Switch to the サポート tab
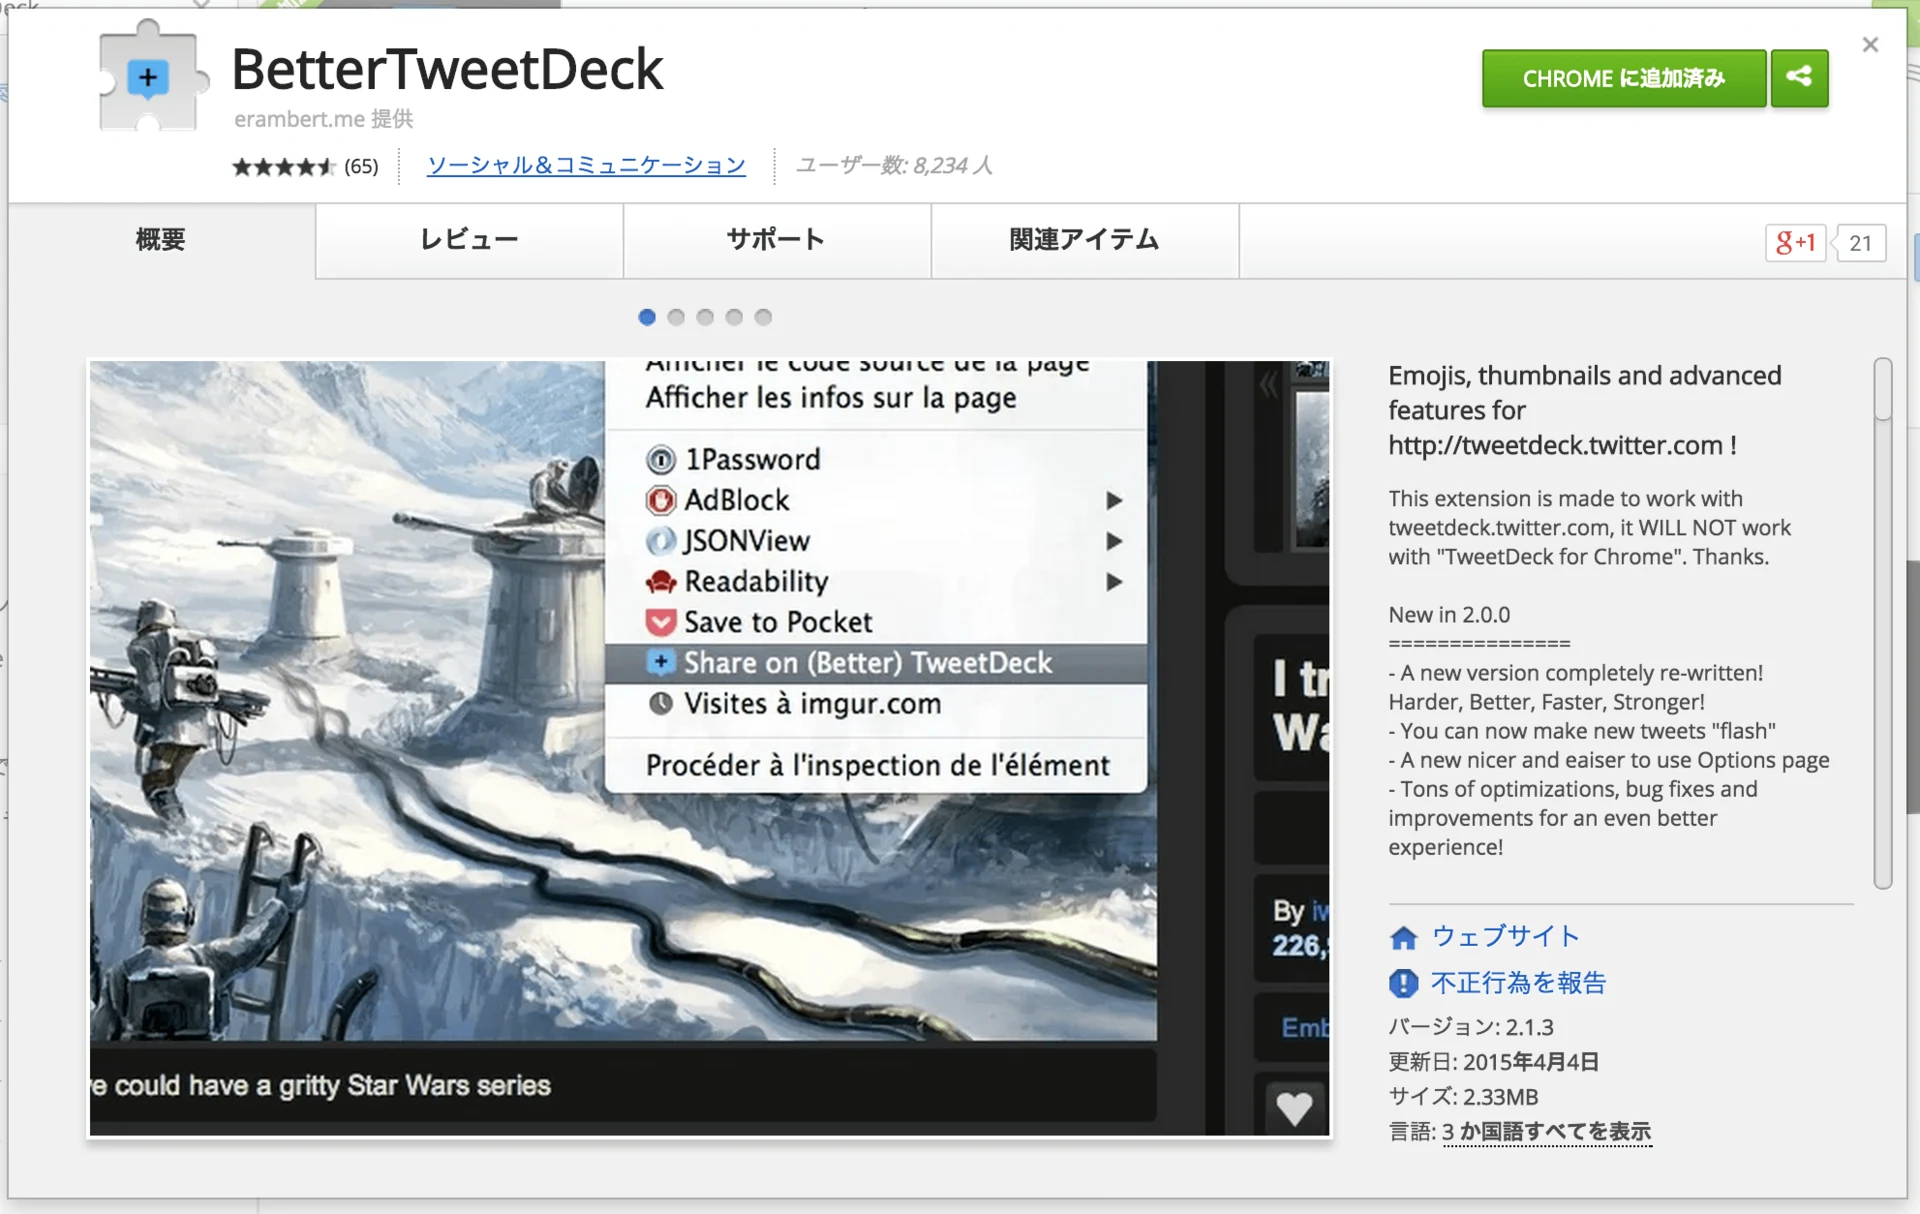1920x1214 pixels. (x=777, y=240)
